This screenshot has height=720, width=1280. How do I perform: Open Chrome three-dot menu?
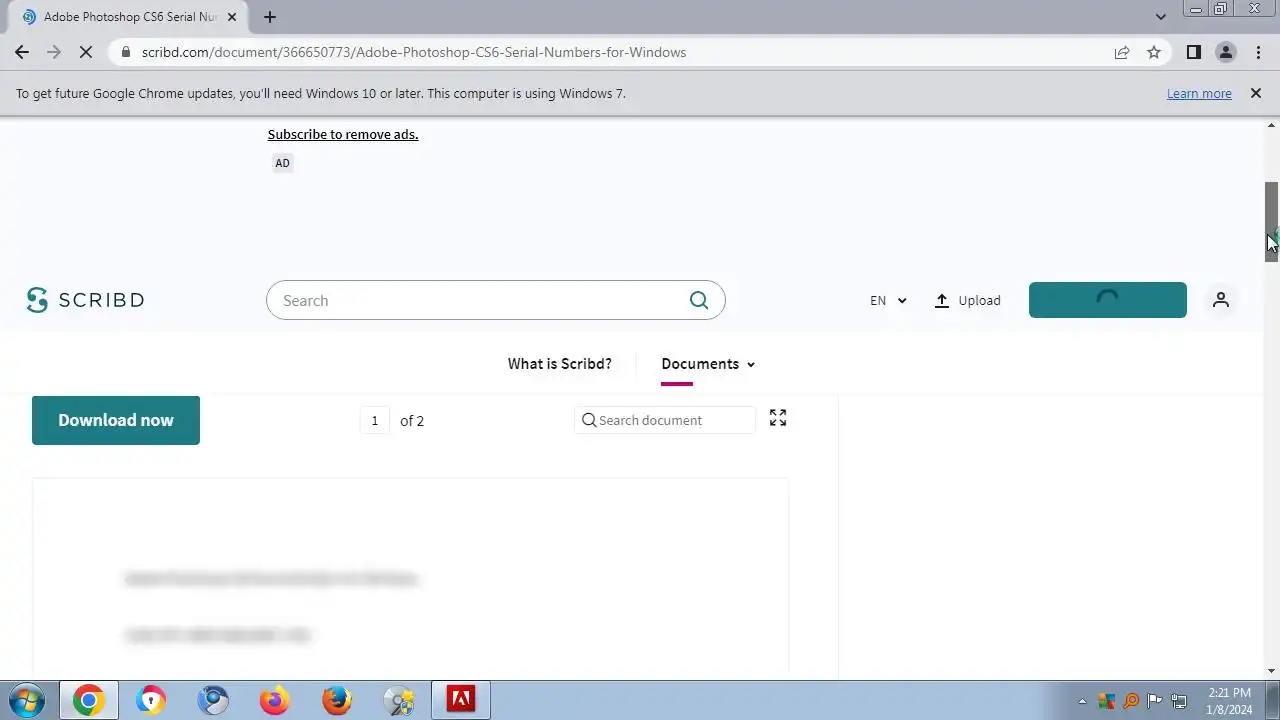point(1257,52)
